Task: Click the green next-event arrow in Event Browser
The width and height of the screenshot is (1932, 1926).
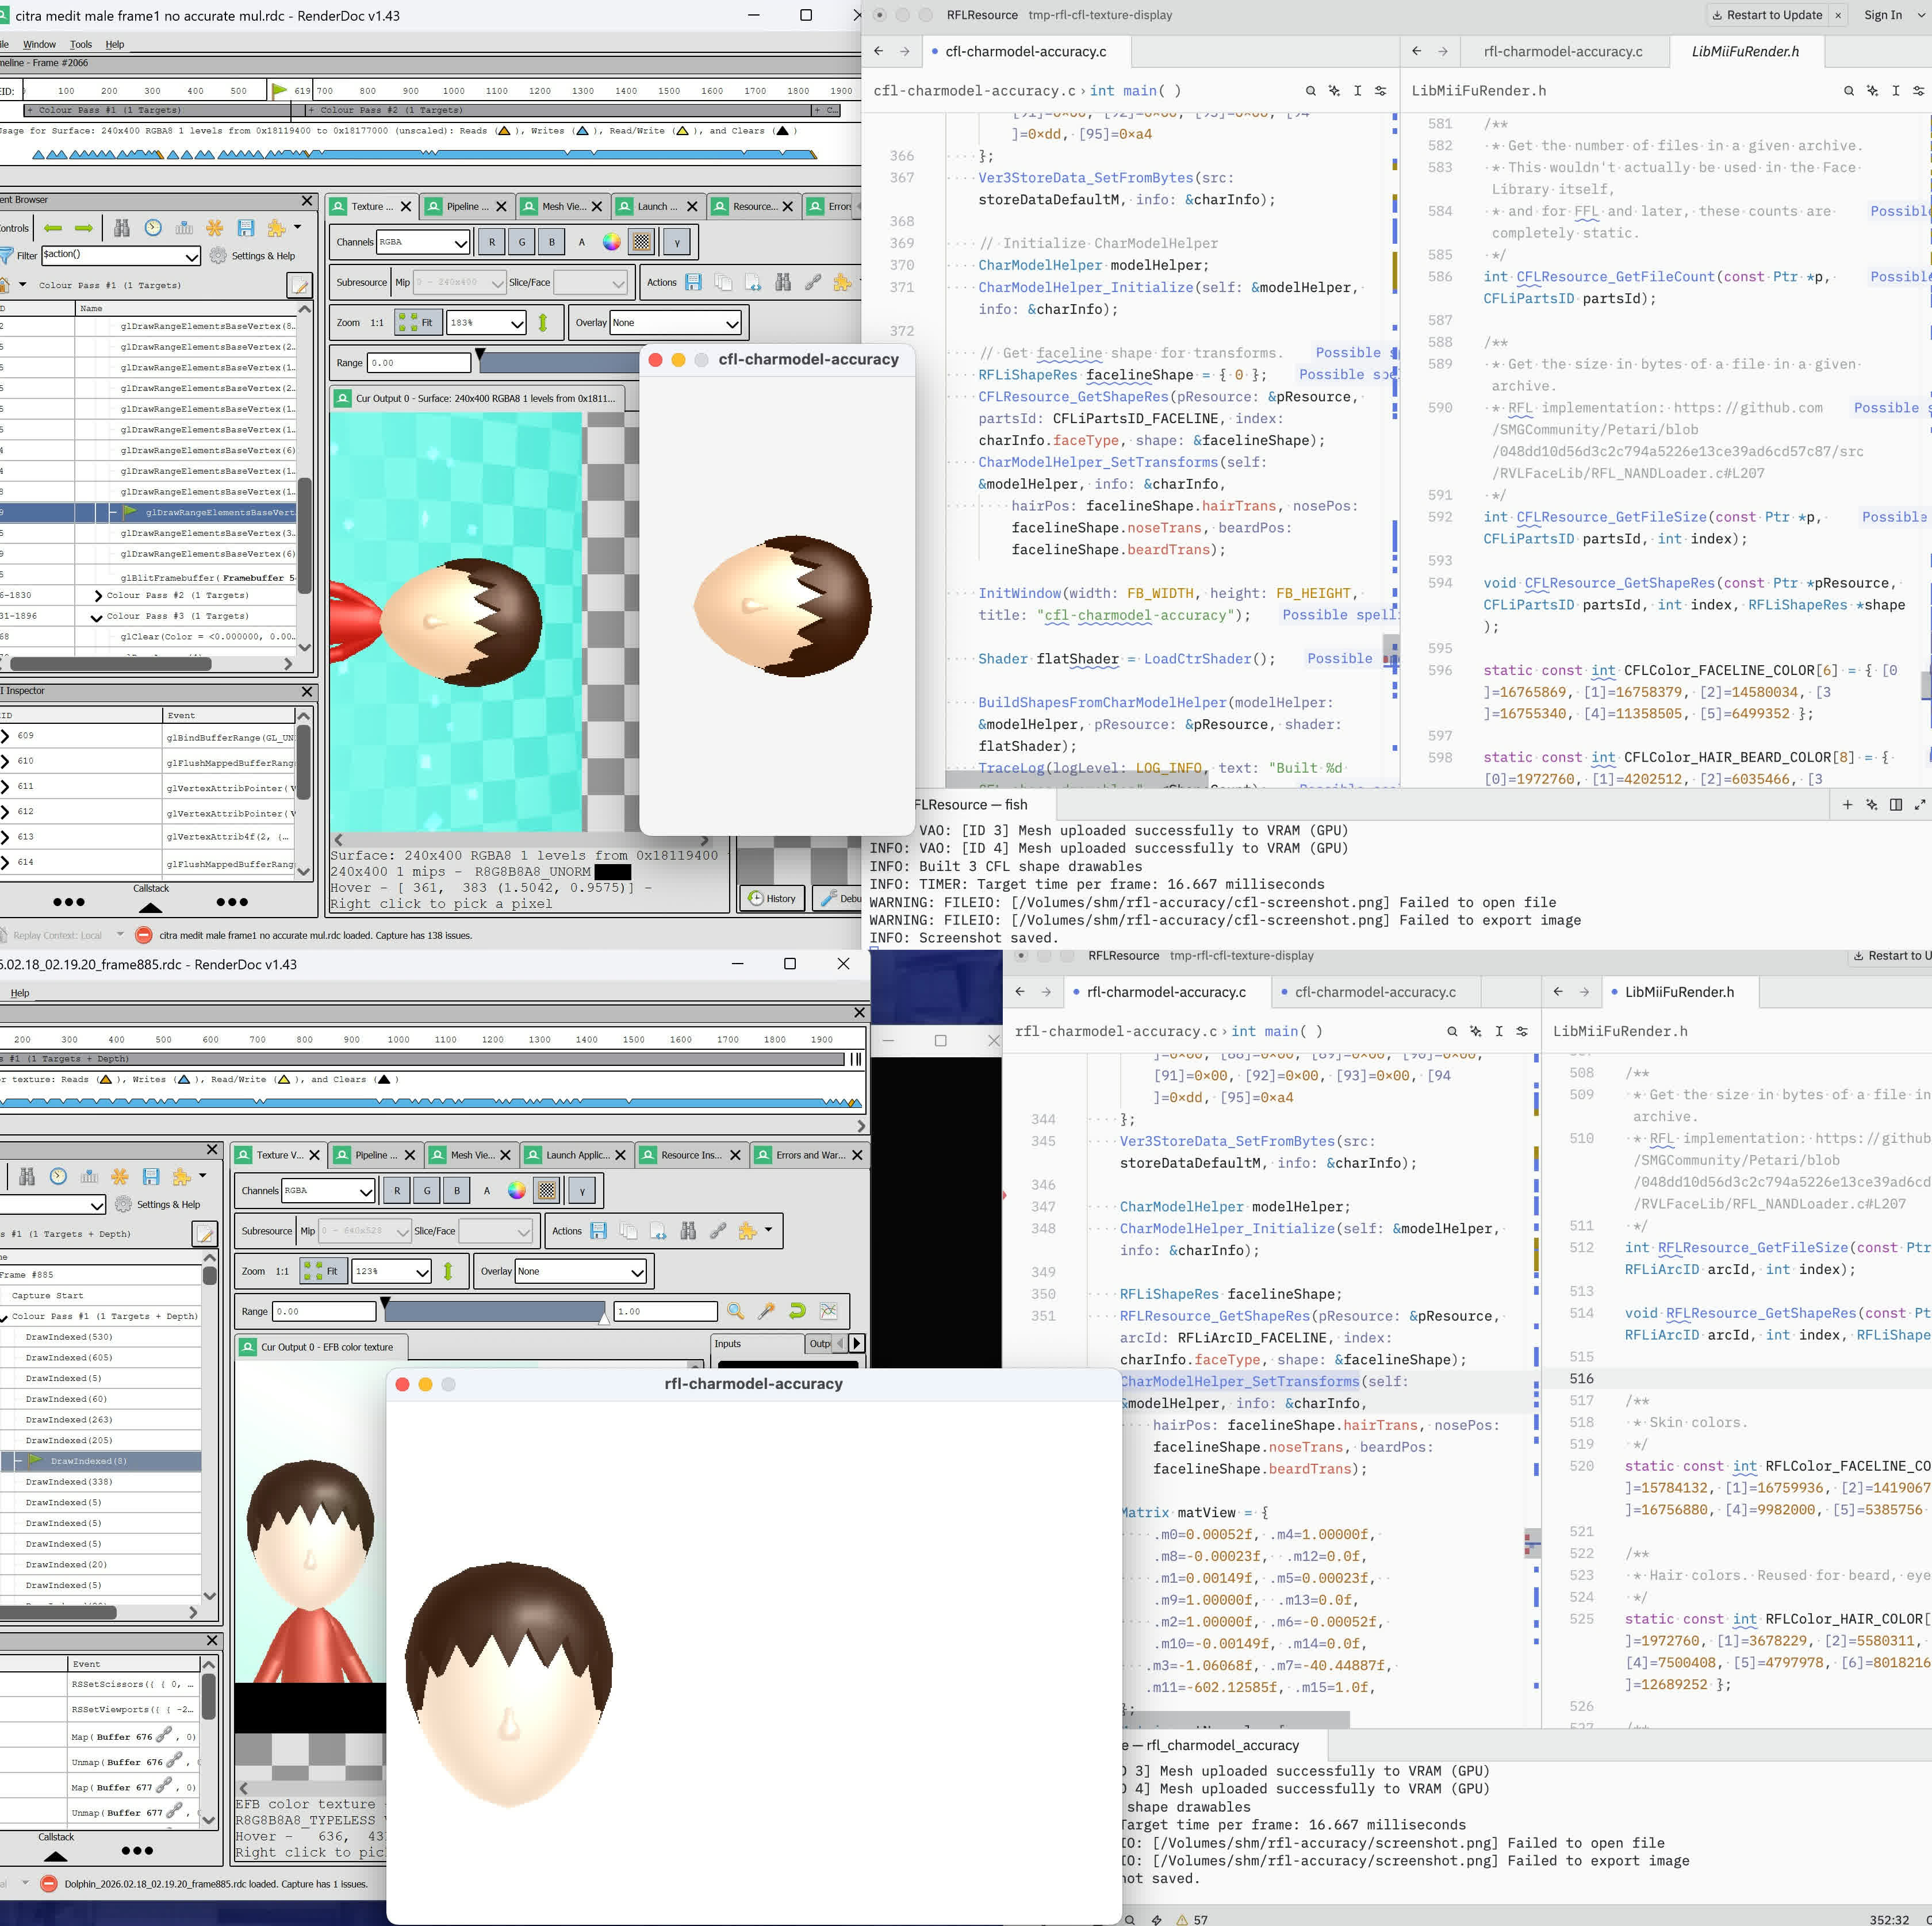Action: coord(84,228)
